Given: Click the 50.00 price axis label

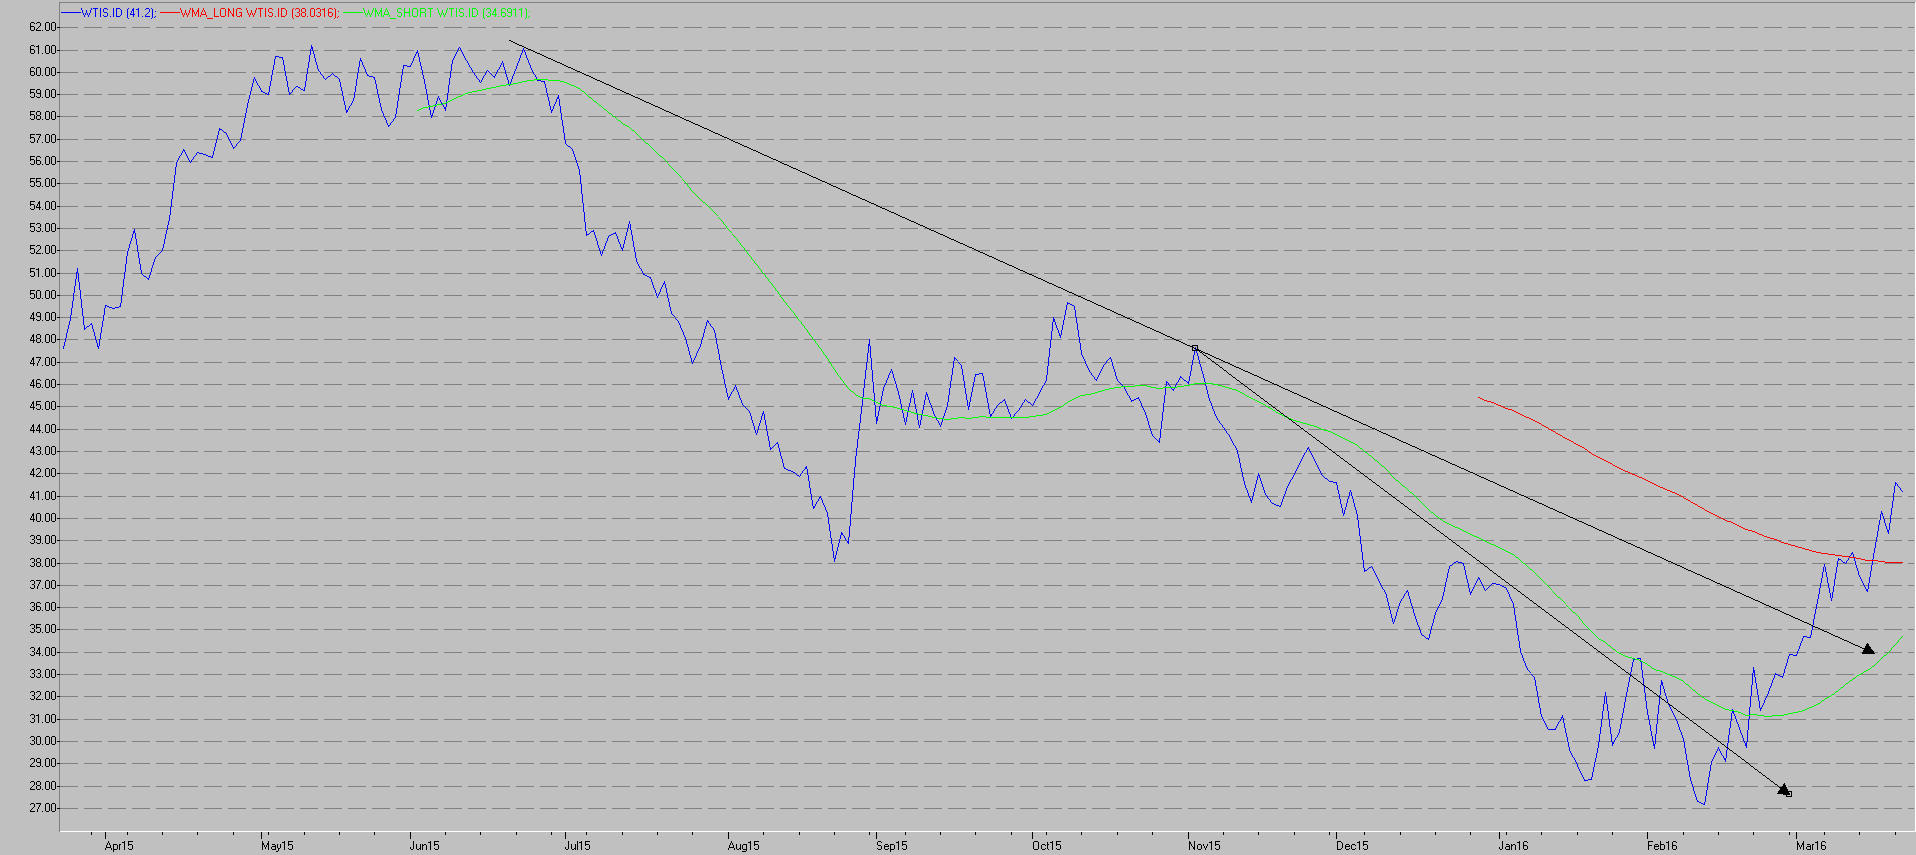Looking at the screenshot, I should point(43,295).
